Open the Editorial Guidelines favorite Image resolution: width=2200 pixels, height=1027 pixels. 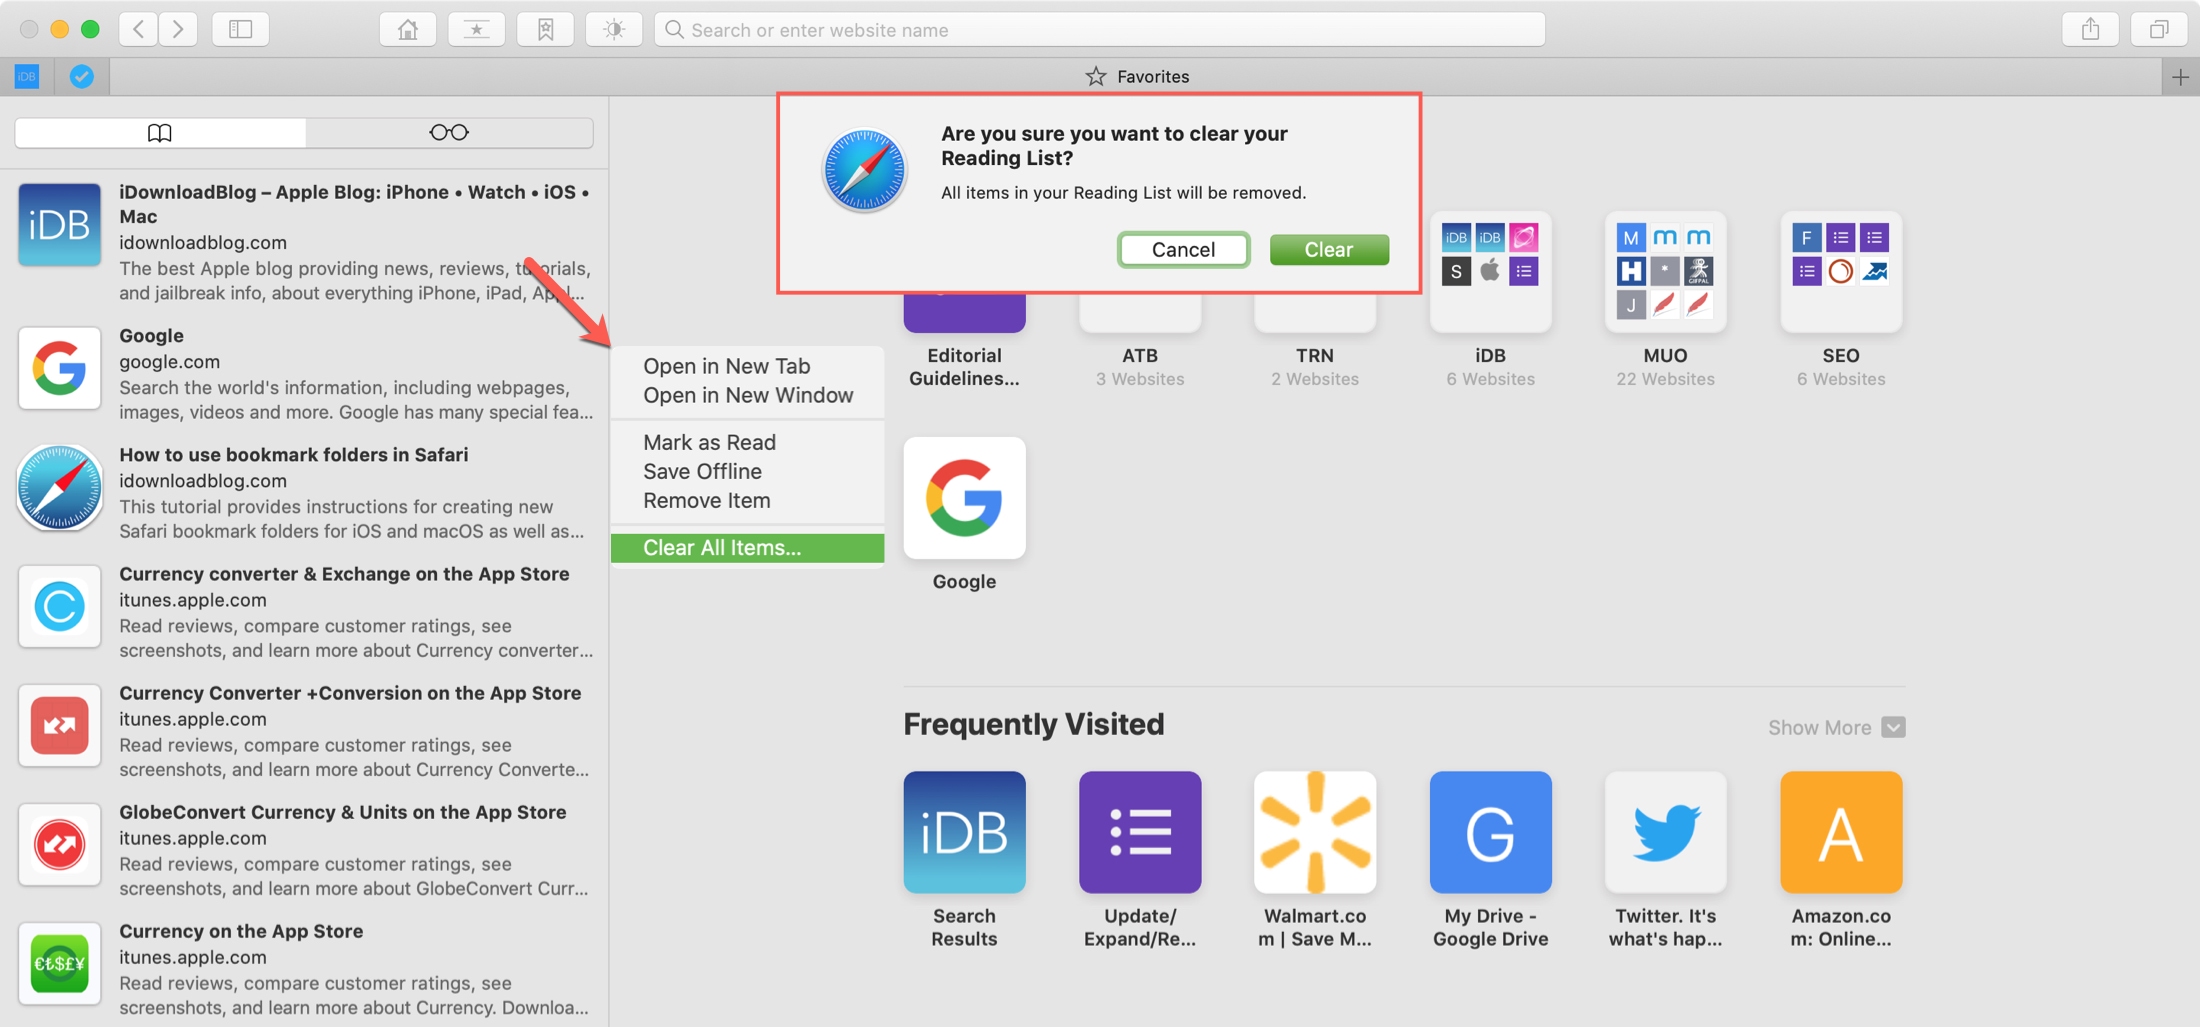(964, 340)
